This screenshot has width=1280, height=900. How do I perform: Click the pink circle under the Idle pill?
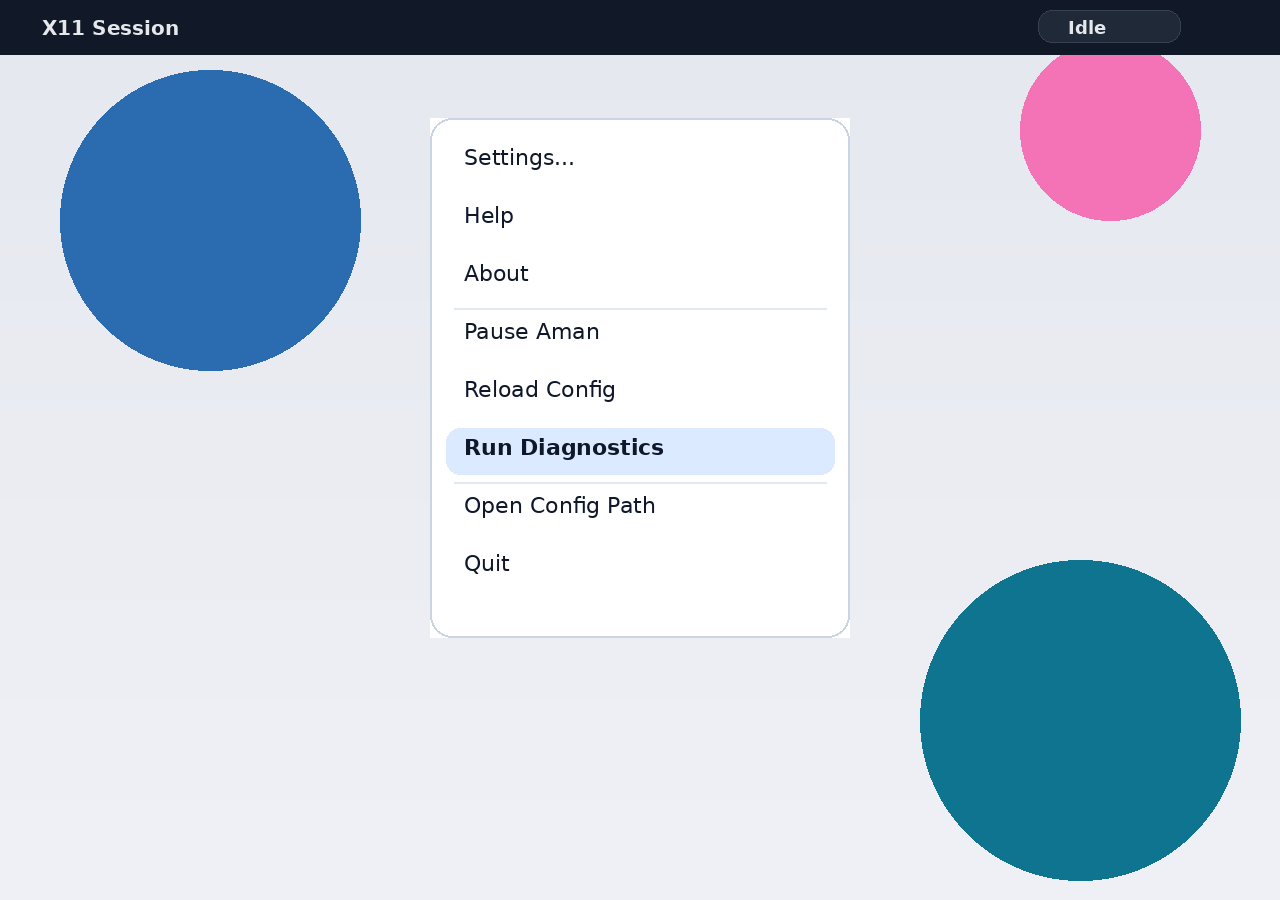[x=1110, y=140]
